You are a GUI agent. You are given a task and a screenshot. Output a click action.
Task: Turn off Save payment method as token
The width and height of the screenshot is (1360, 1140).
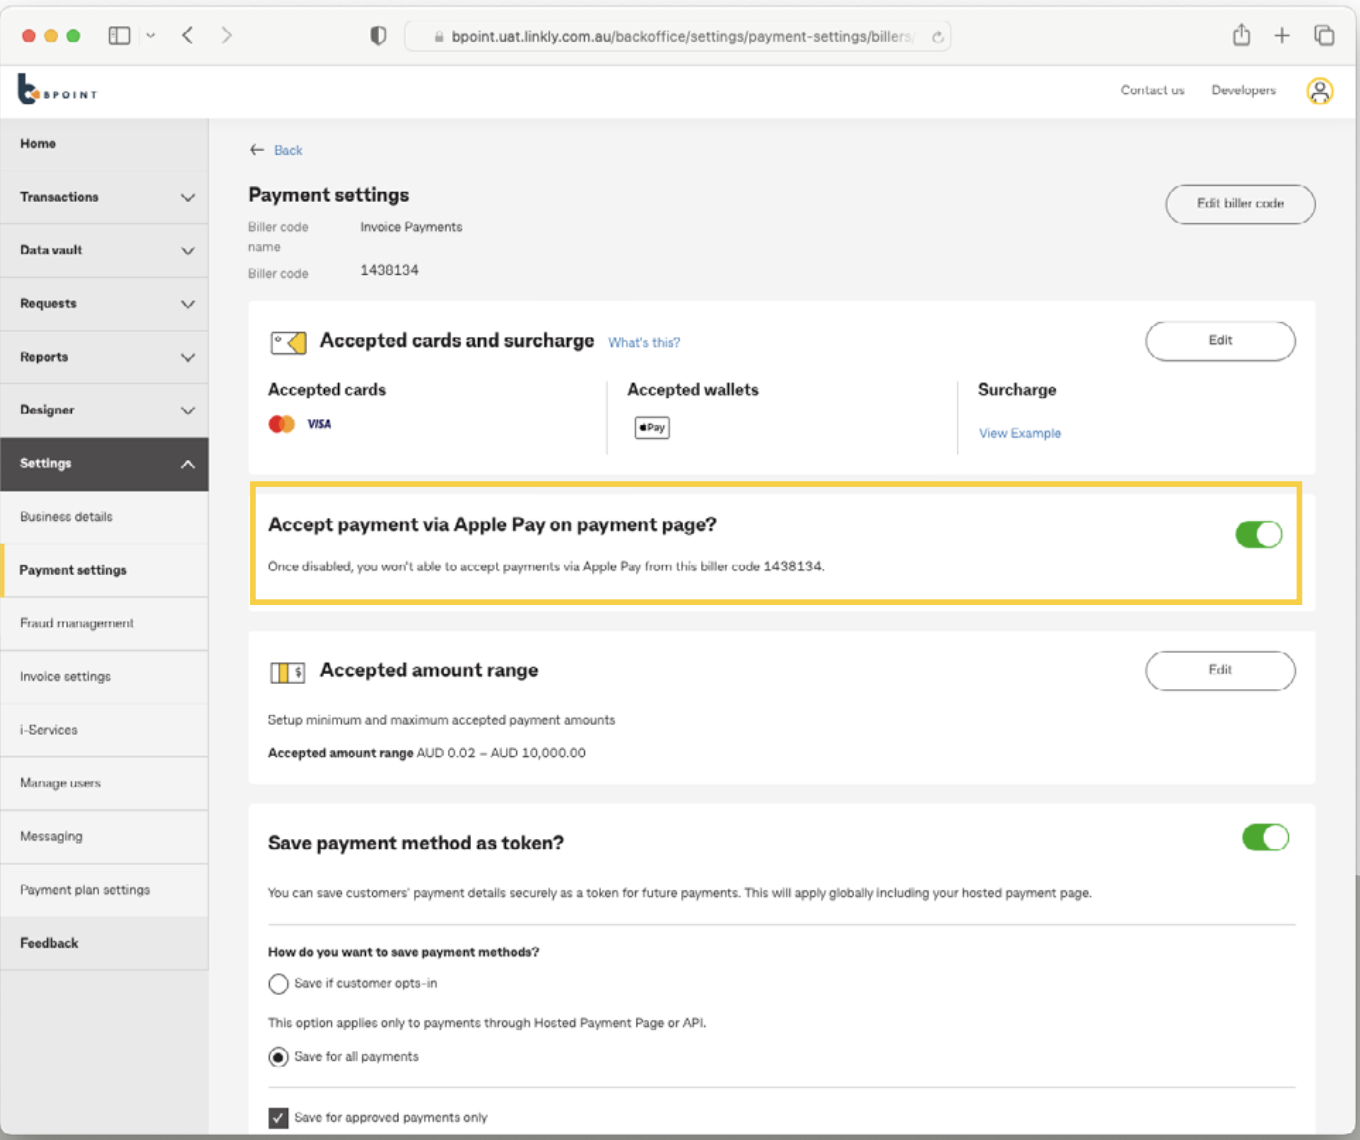pyautogui.click(x=1266, y=838)
